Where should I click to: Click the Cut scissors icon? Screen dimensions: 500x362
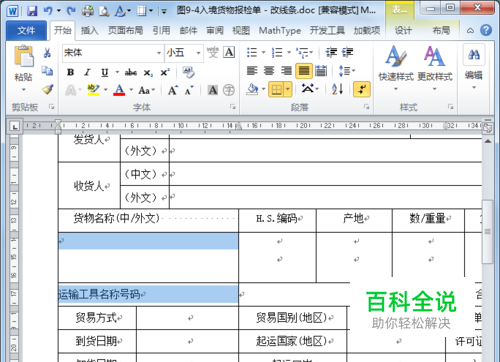47,53
